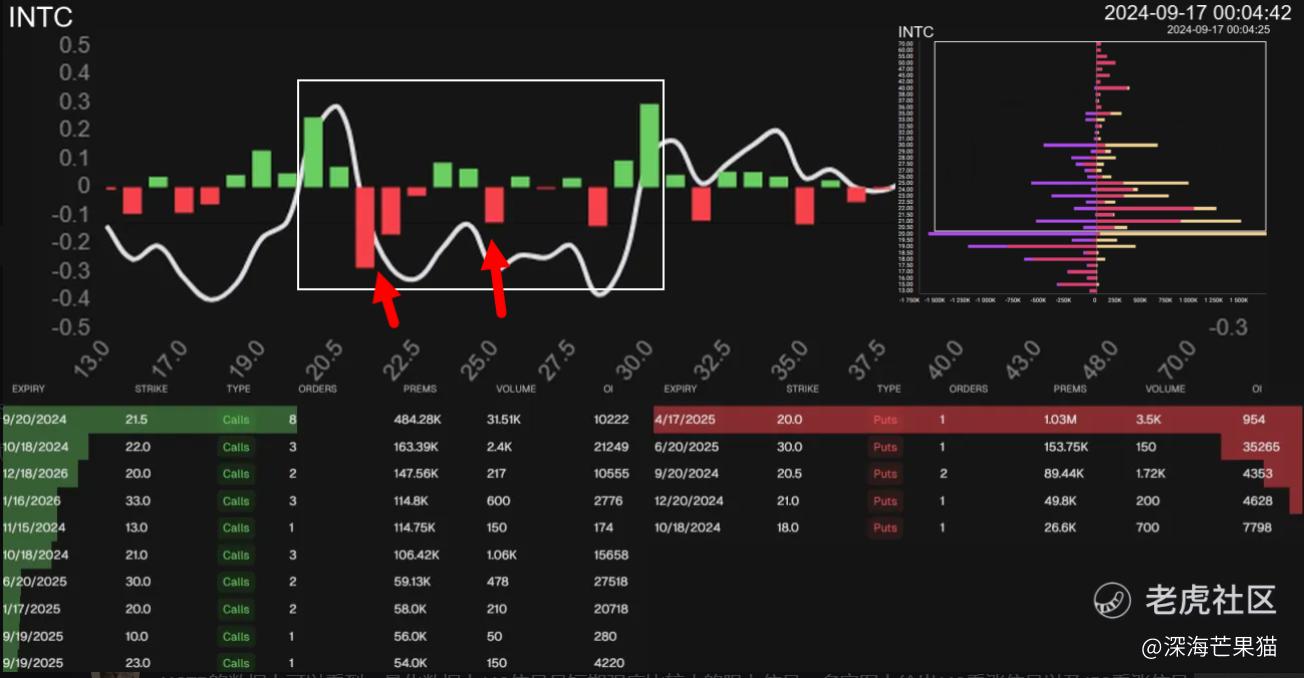This screenshot has width=1304, height=678.
Task: Click the Puts type badge in the 1.03M row
Action: tap(886, 420)
